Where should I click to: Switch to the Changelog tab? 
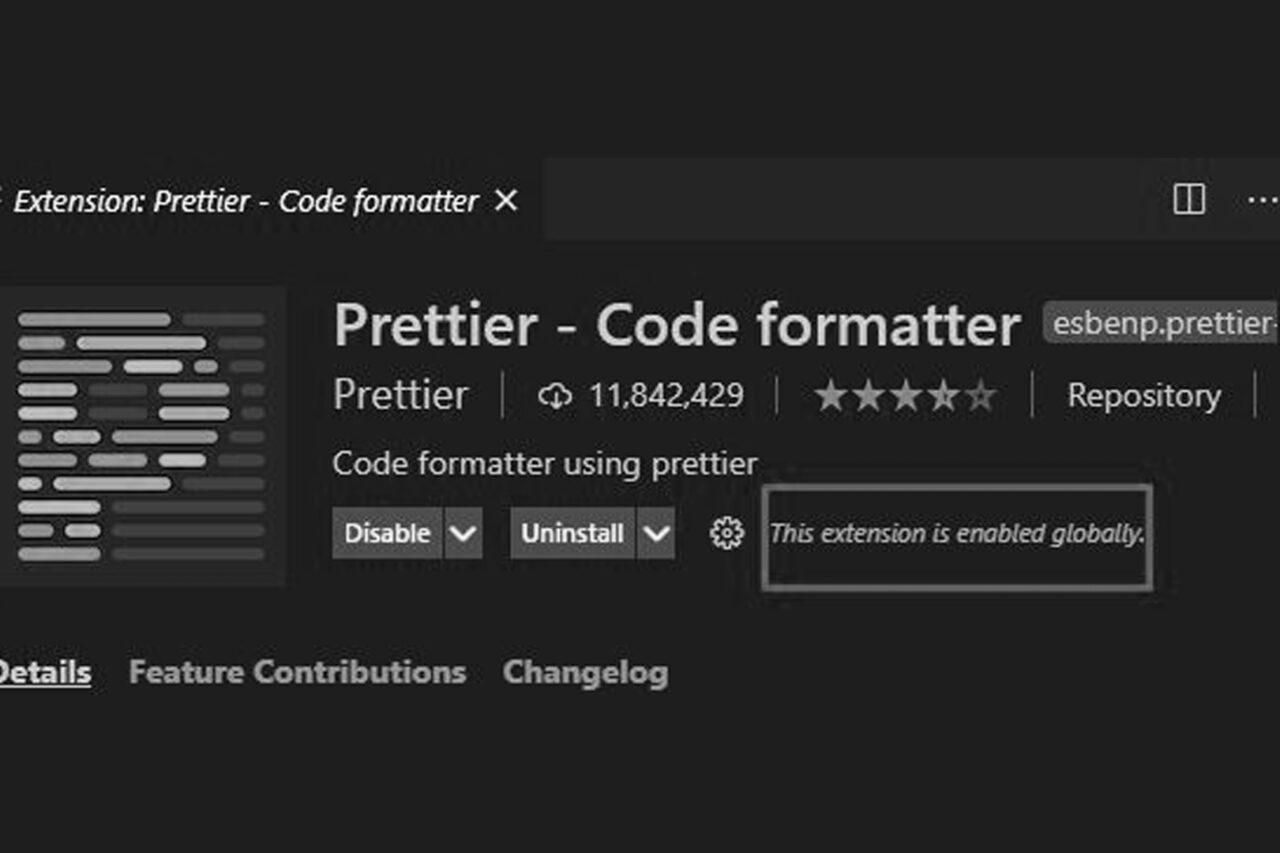coord(585,673)
